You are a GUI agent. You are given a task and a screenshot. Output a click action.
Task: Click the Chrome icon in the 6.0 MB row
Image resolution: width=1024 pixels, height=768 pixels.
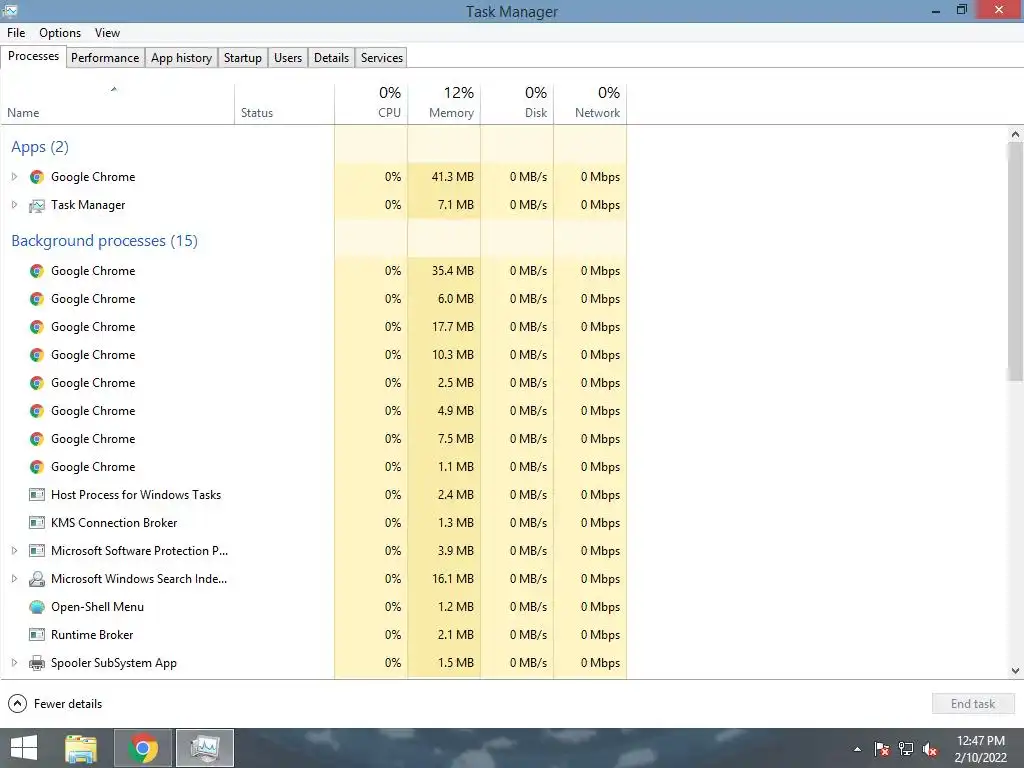point(37,299)
